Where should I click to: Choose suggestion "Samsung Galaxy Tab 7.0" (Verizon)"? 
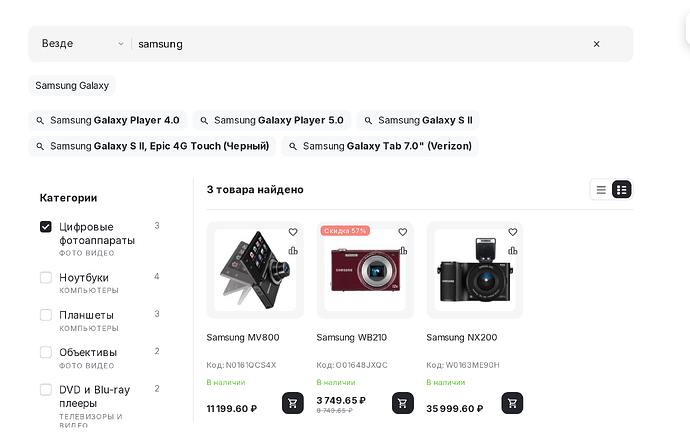pos(380,146)
